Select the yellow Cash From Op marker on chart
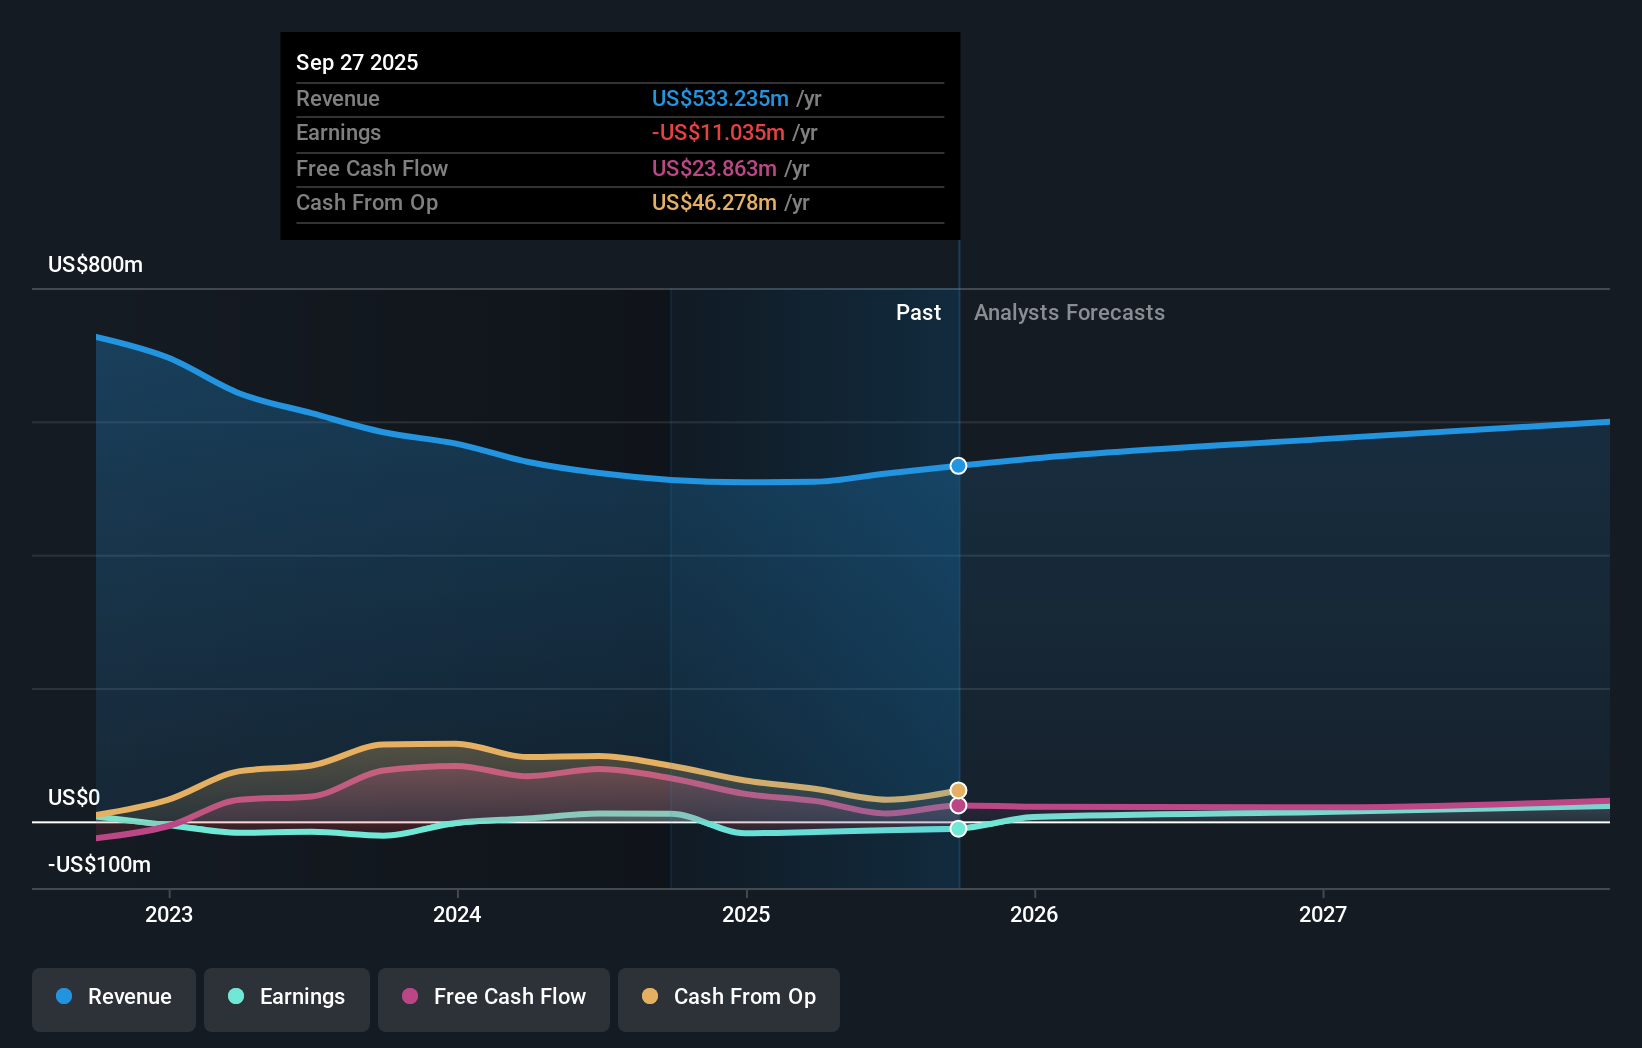 [x=957, y=789]
